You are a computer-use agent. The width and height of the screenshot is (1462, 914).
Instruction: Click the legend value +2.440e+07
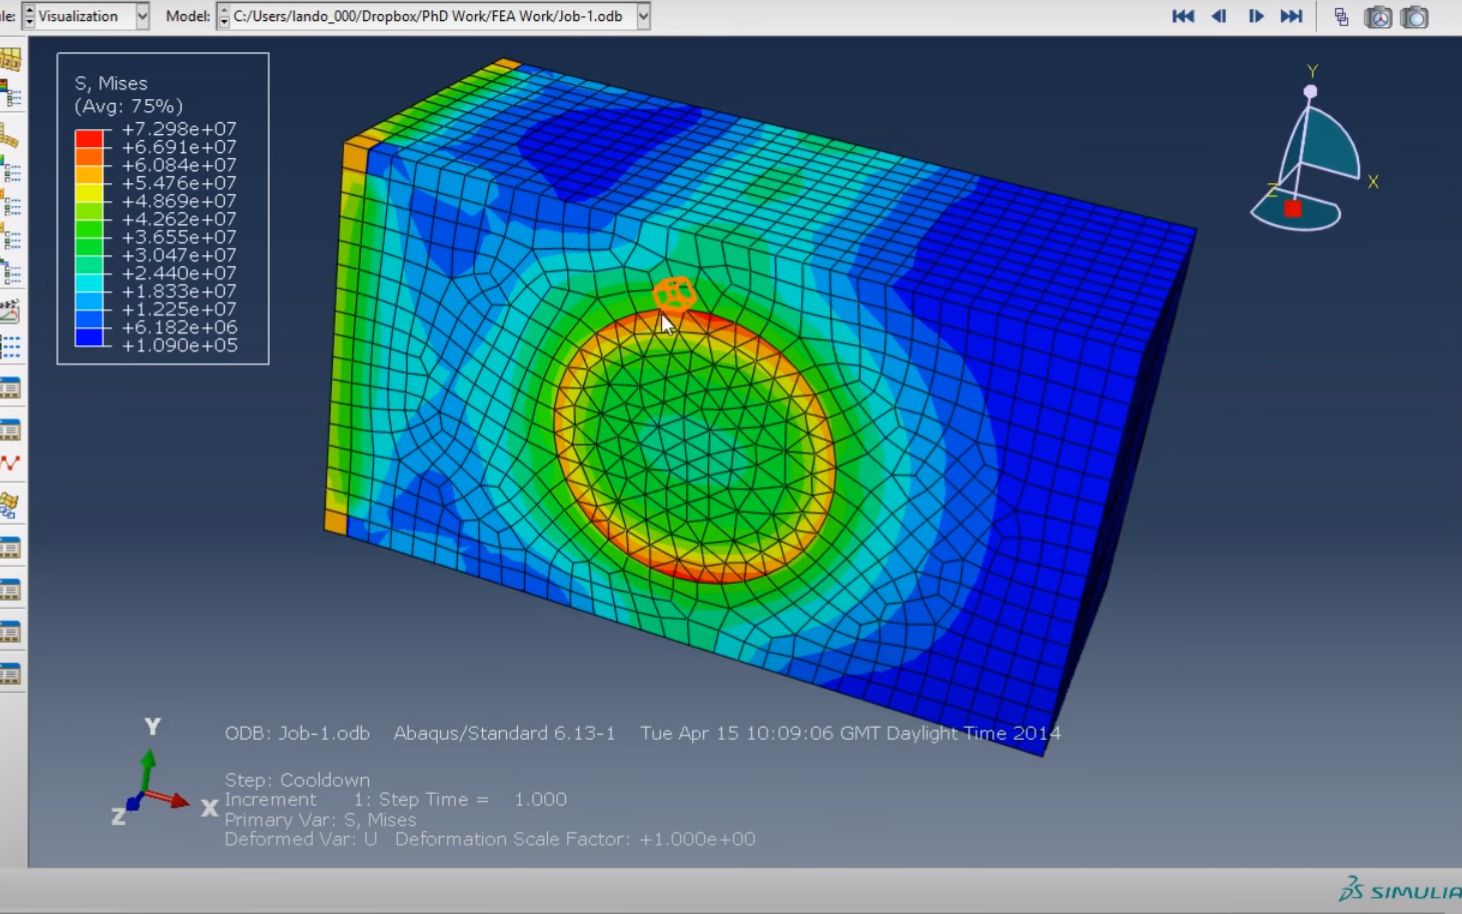coord(179,273)
